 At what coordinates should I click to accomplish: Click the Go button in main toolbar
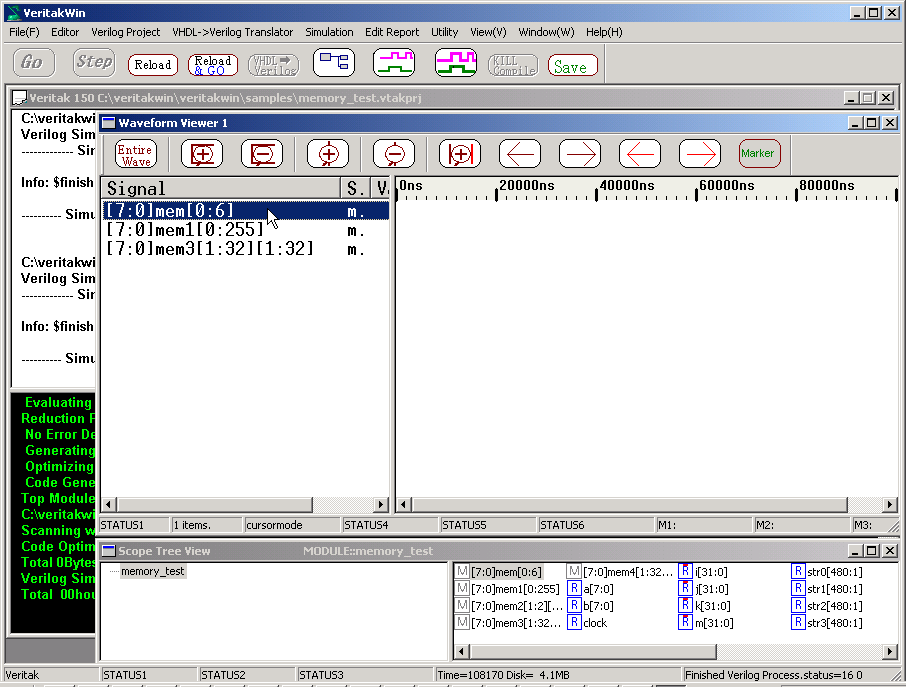[34, 62]
